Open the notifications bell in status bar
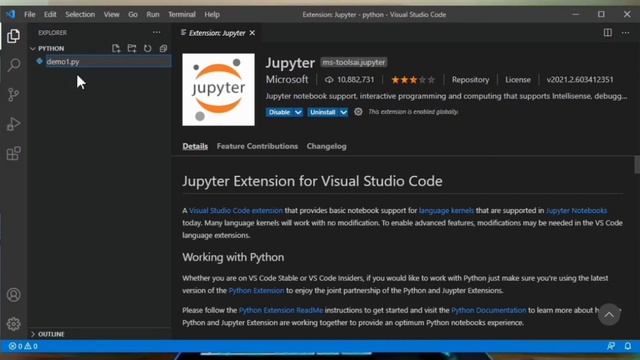640x360 pixels. (x=628, y=346)
